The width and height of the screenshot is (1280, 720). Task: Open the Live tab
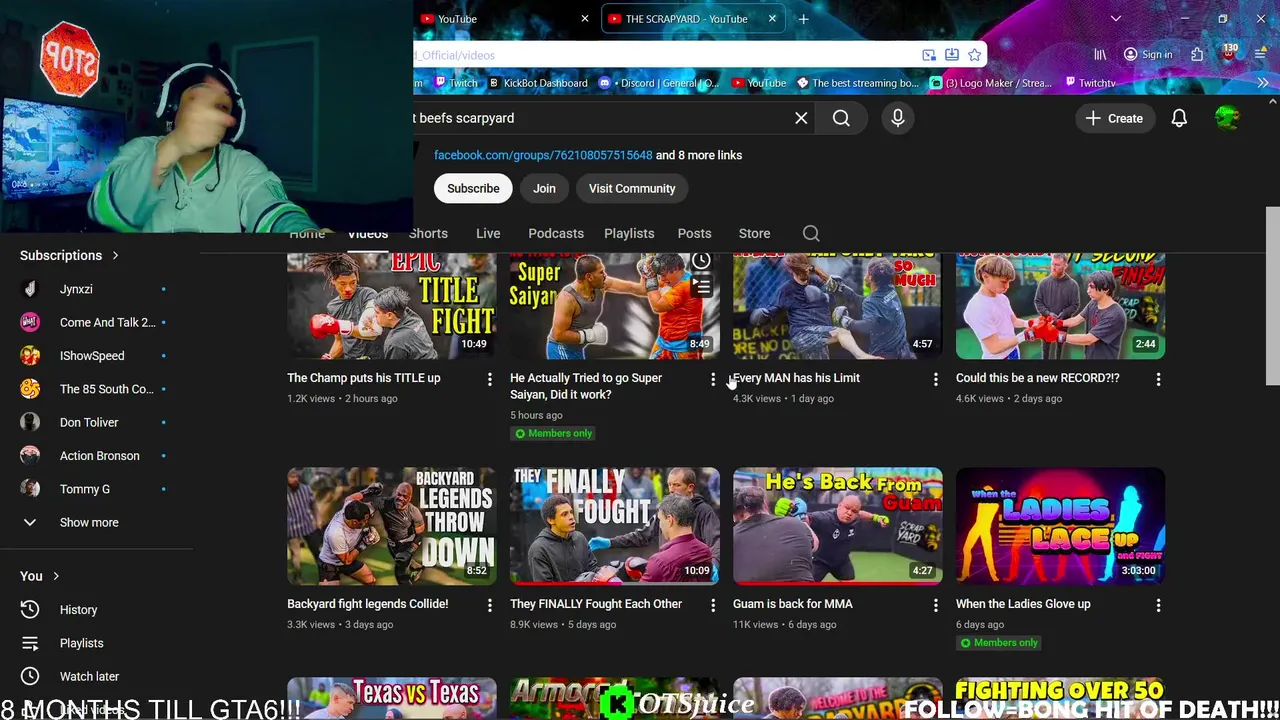pos(488,233)
